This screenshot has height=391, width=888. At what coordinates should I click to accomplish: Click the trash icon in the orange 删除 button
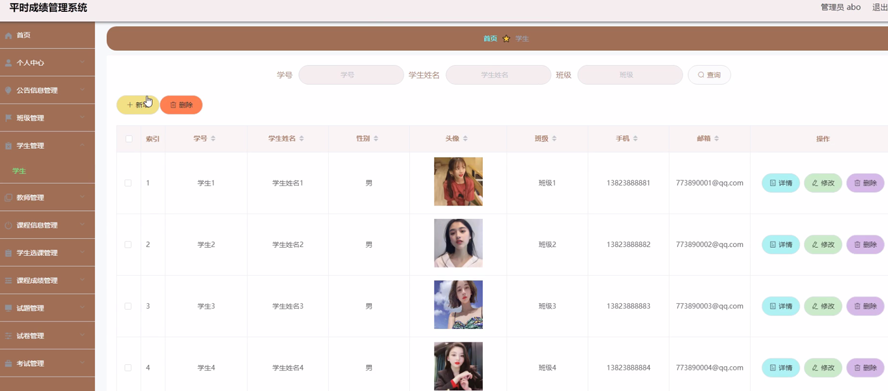pyautogui.click(x=173, y=105)
